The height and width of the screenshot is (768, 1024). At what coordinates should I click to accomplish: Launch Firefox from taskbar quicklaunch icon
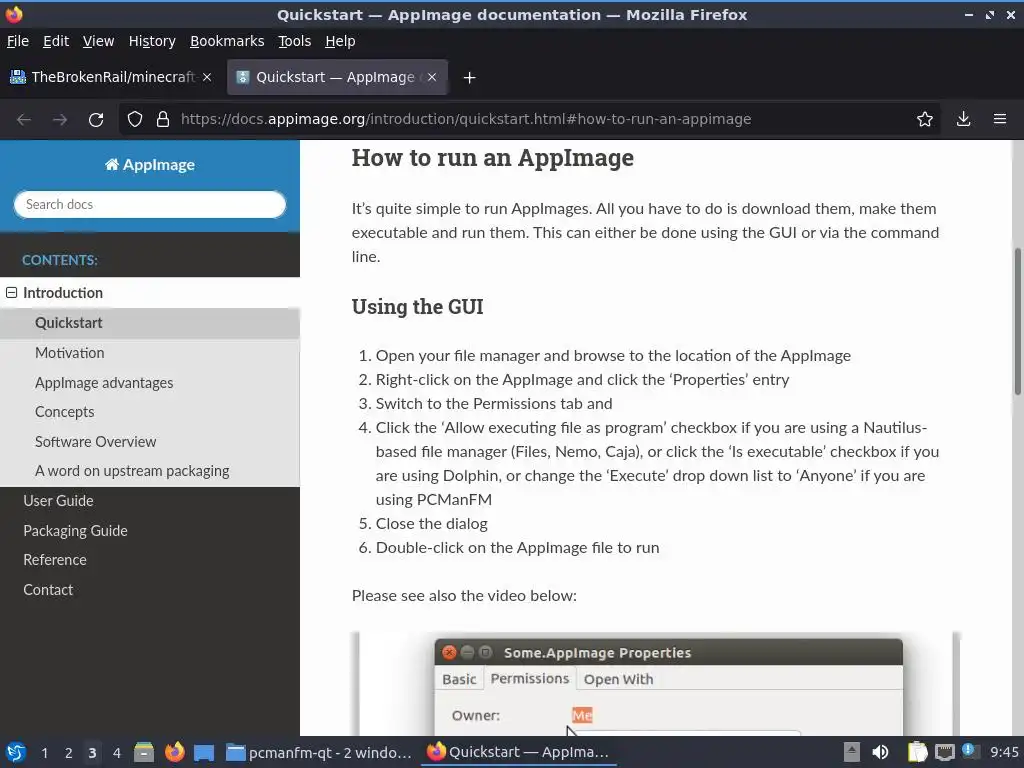pyautogui.click(x=174, y=752)
